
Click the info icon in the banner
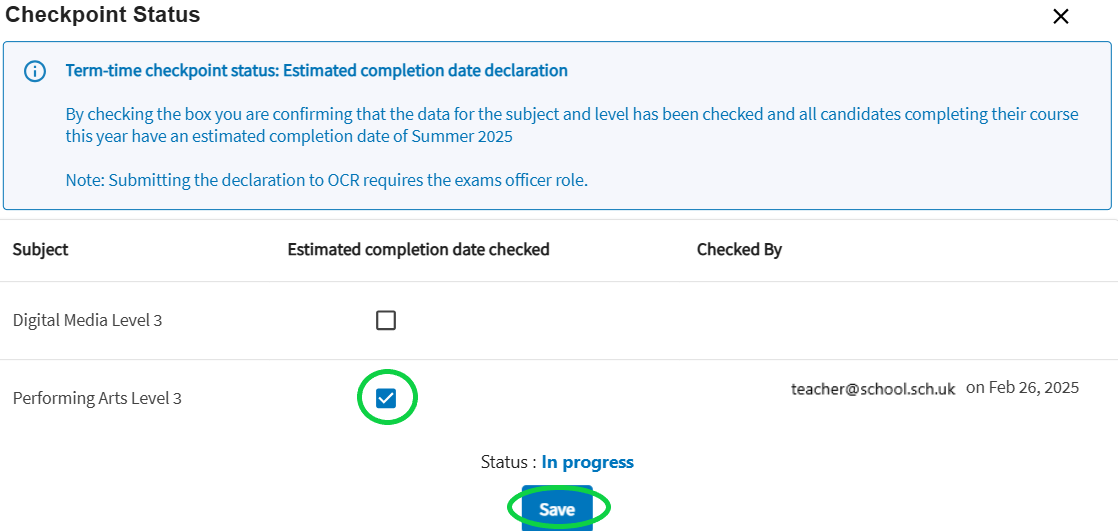[35, 71]
